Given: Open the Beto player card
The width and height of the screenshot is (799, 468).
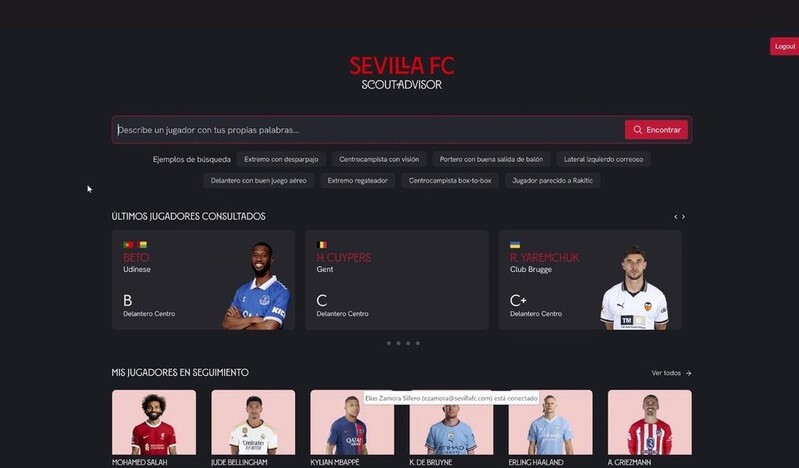Looking at the screenshot, I should click(x=203, y=280).
